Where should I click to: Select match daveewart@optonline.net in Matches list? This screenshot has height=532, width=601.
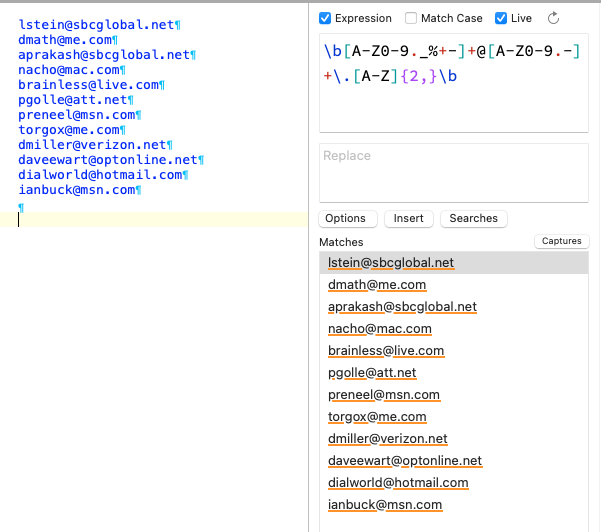tap(454, 460)
